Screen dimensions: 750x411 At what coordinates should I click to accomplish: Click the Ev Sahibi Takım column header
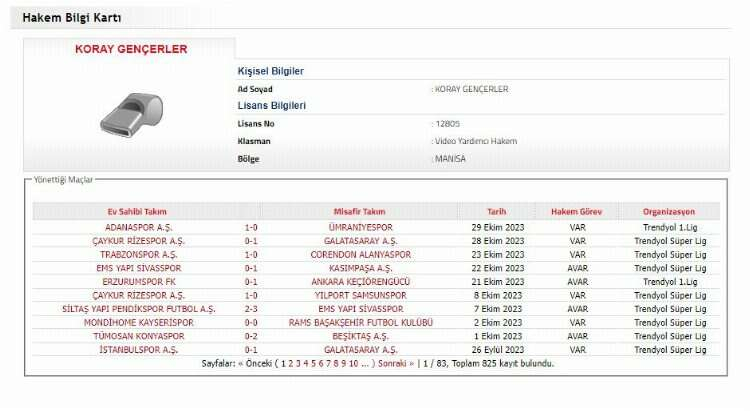tap(138, 212)
